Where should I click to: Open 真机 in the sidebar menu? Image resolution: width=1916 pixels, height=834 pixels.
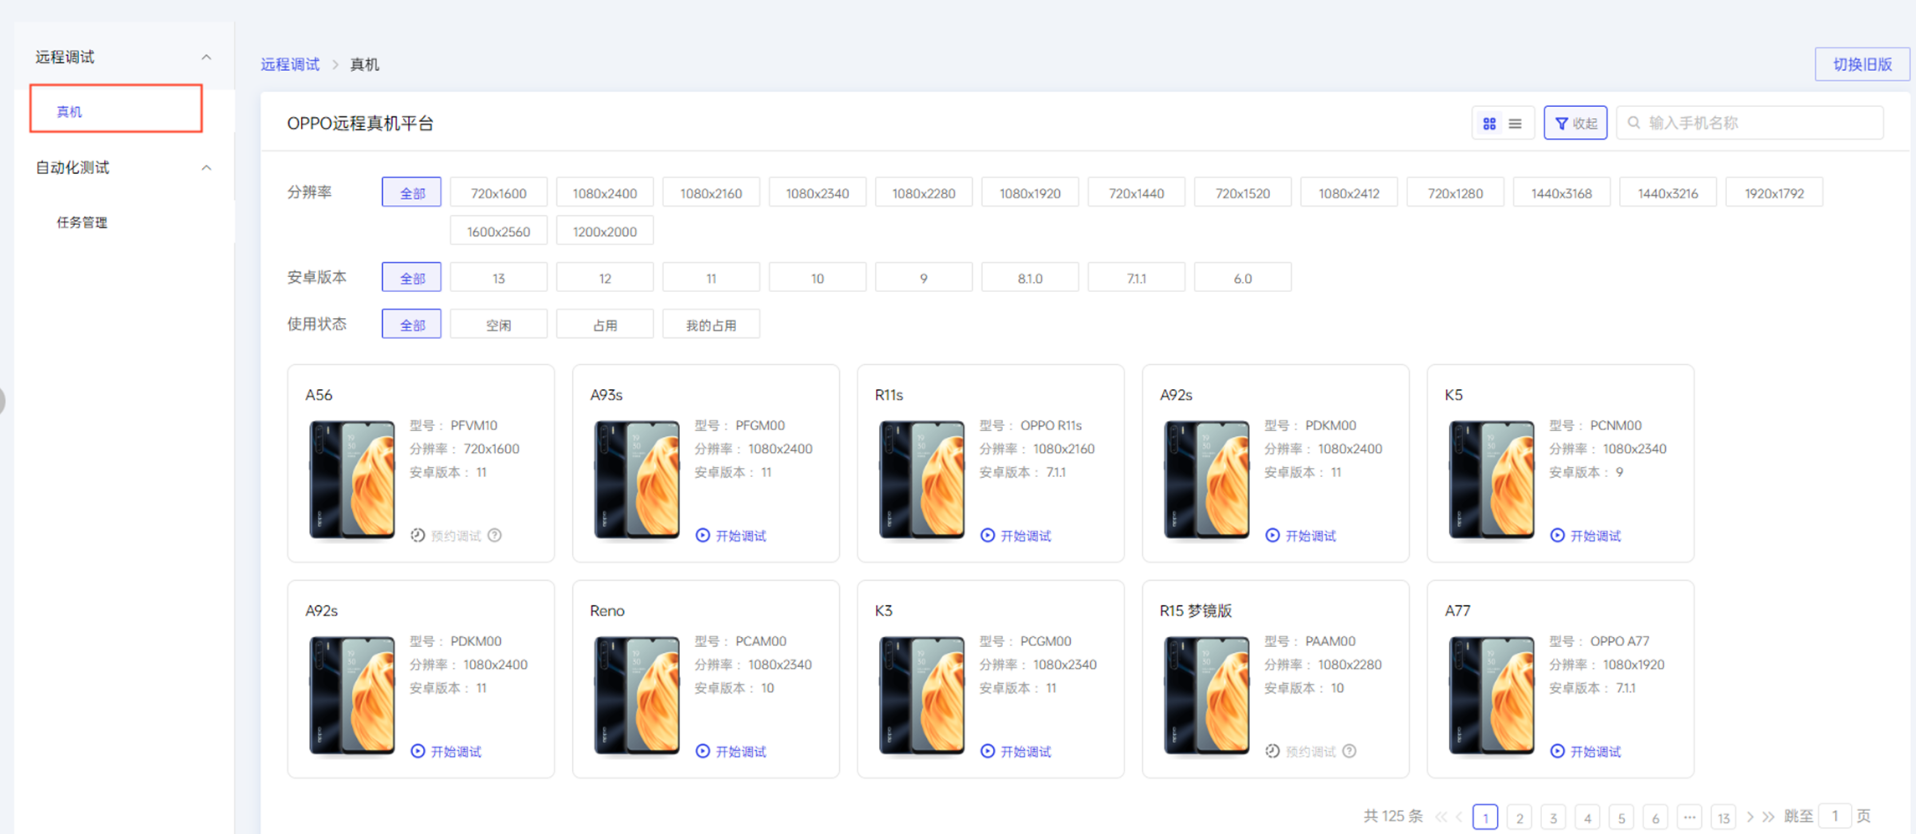[116, 111]
